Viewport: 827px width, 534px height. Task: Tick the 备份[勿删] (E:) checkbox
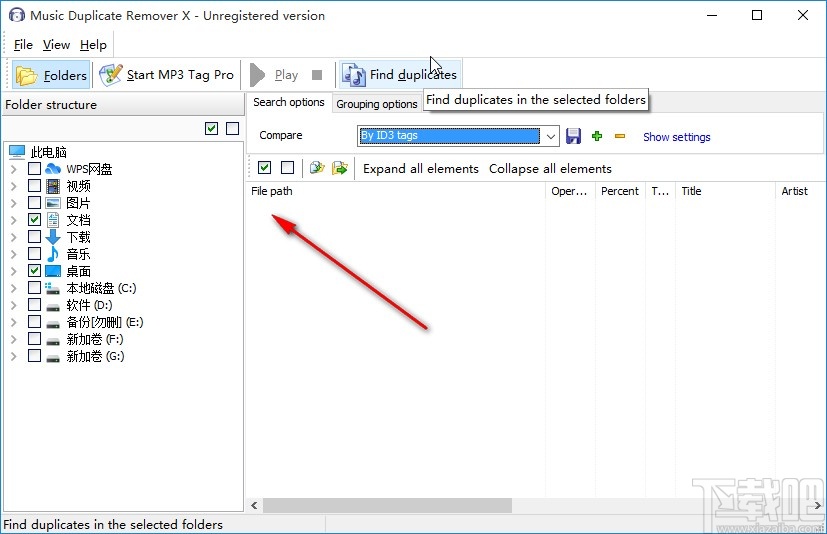click(x=34, y=322)
